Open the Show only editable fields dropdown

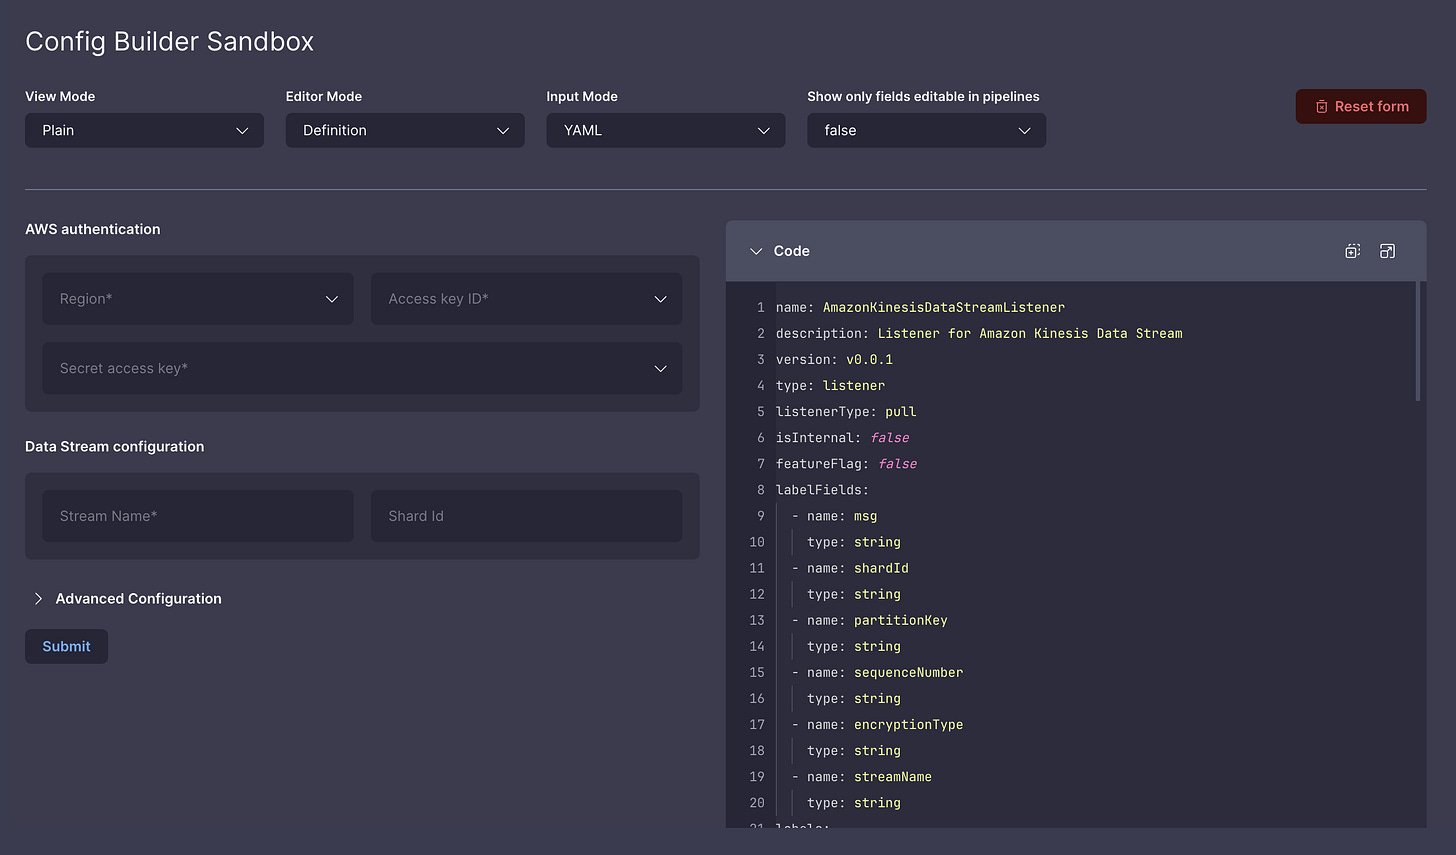[x=926, y=130]
